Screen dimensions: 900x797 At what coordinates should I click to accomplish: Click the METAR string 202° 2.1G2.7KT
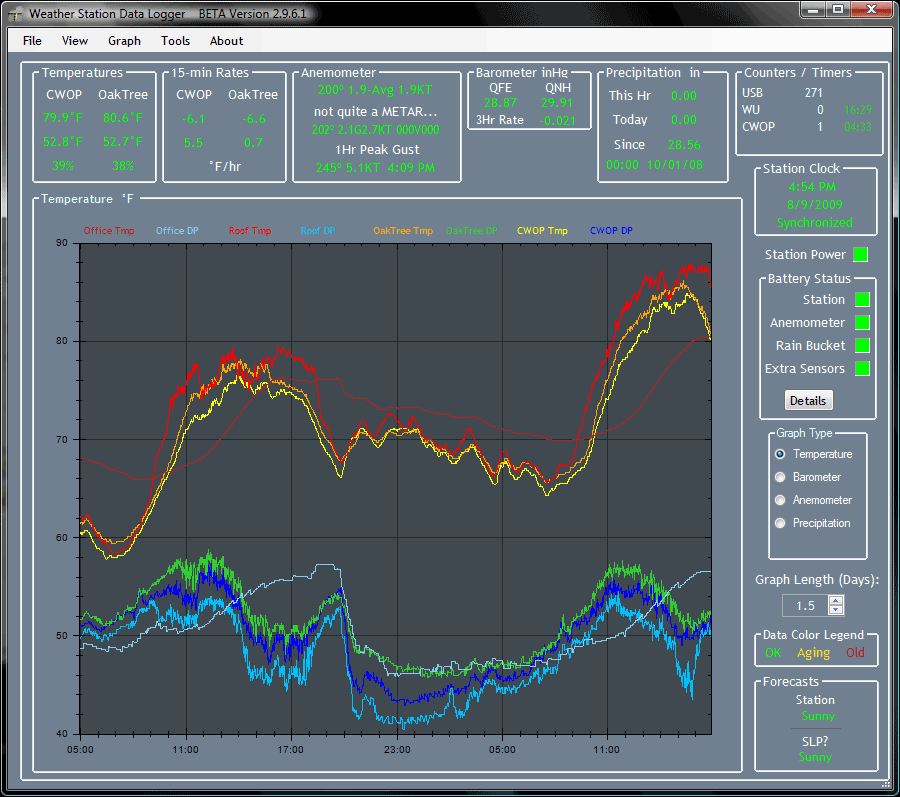pyautogui.click(x=375, y=130)
